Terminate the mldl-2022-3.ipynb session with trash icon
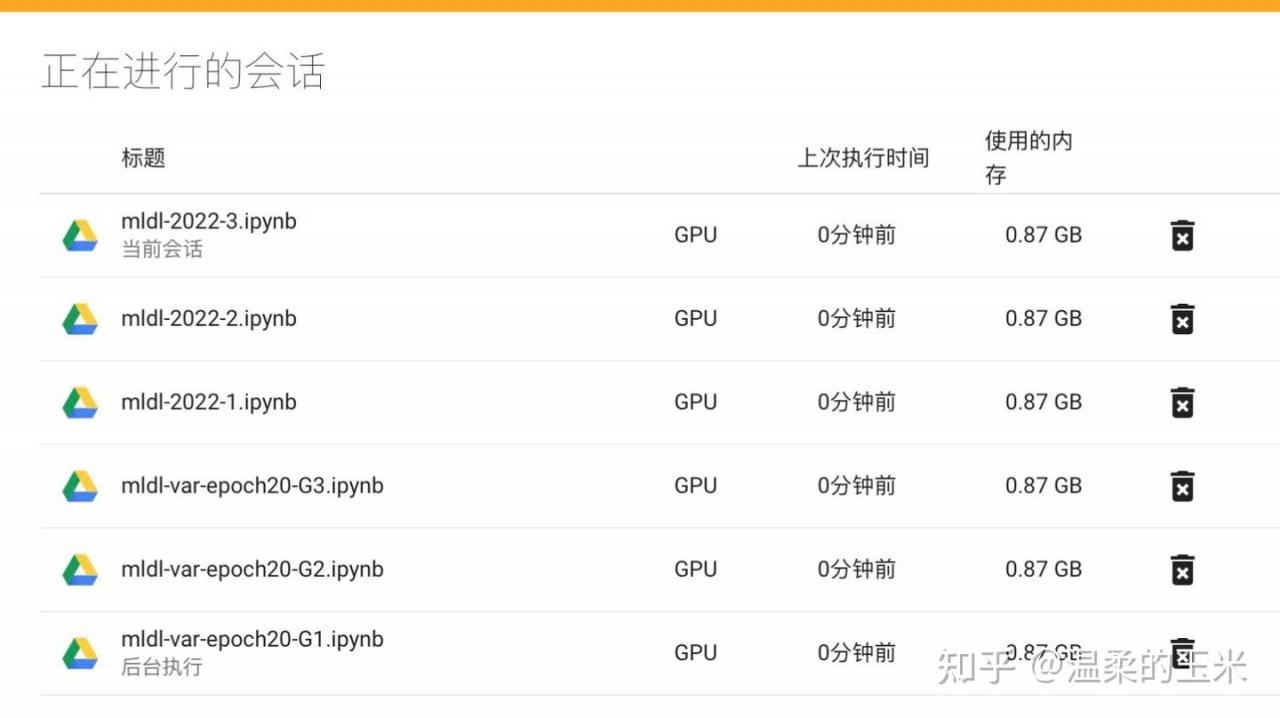 [x=1182, y=236]
